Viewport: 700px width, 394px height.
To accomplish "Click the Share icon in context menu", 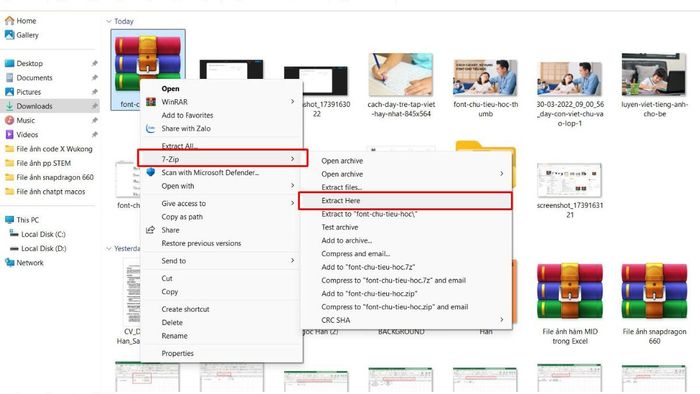I will [x=151, y=230].
